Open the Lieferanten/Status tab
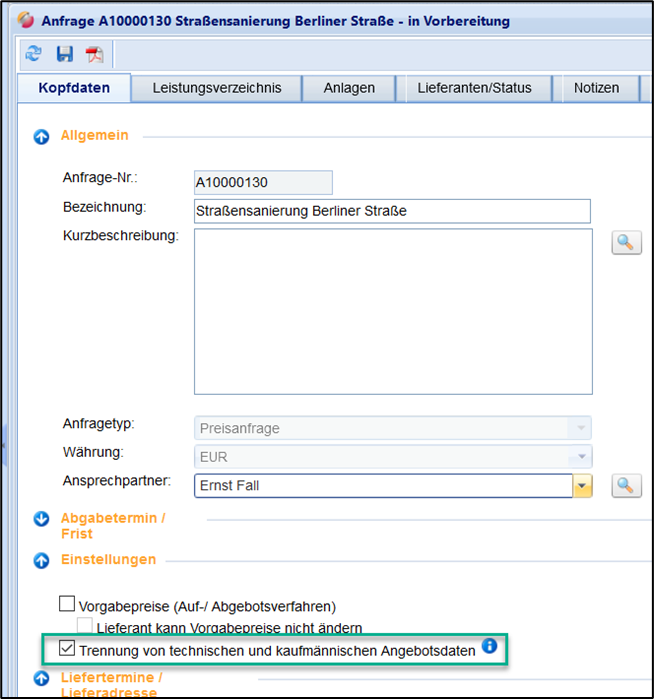654x699 pixels. (x=474, y=88)
